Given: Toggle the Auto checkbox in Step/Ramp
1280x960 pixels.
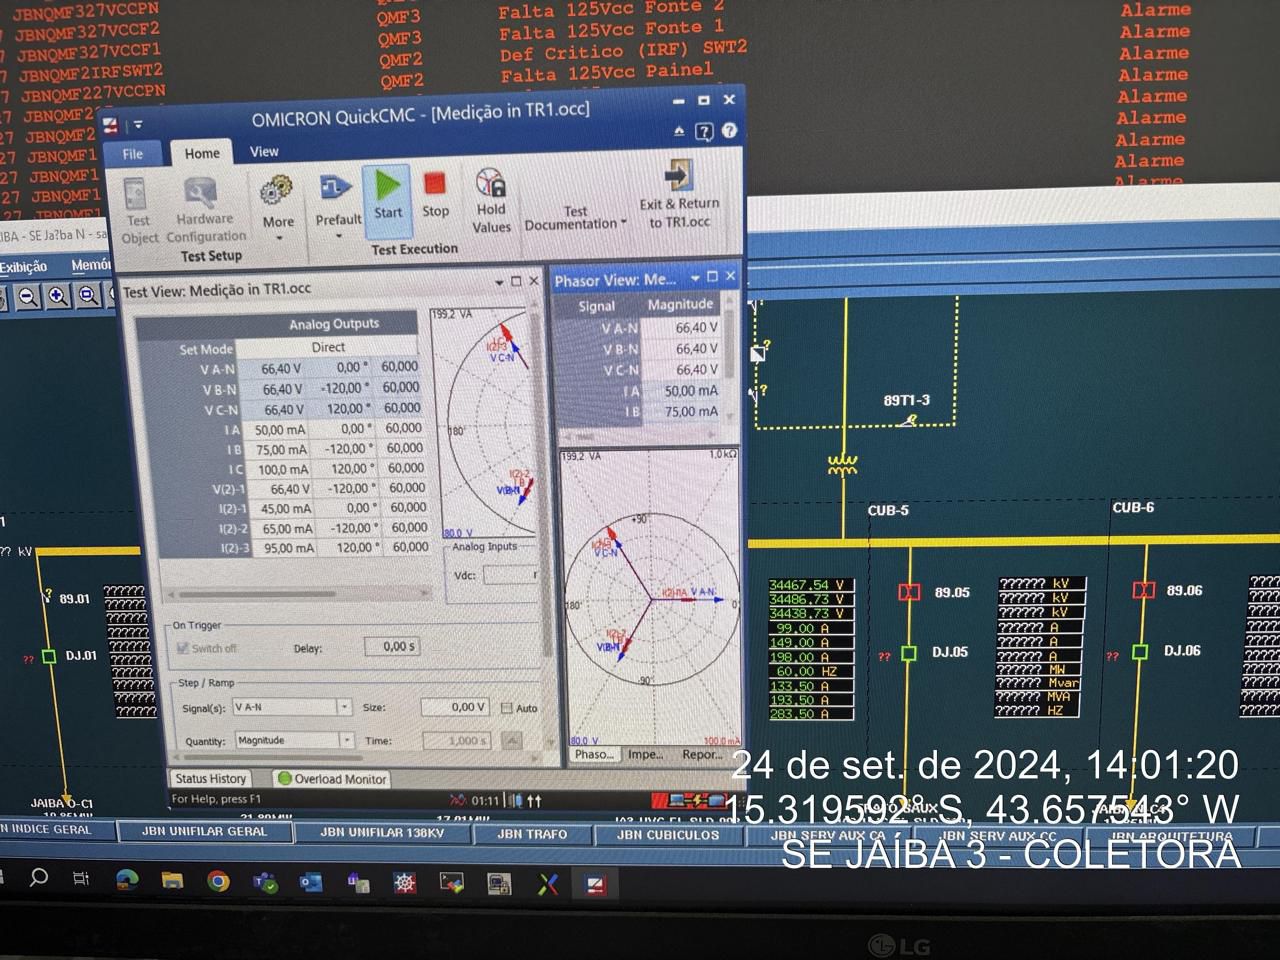Looking at the screenshot, I should tap(507, 708).
